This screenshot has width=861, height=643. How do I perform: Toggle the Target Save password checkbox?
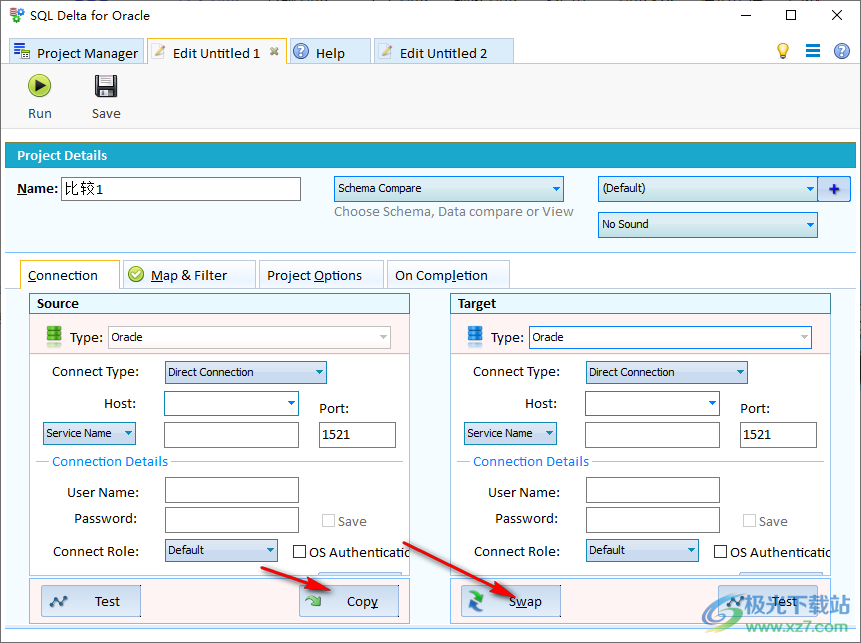749,521
